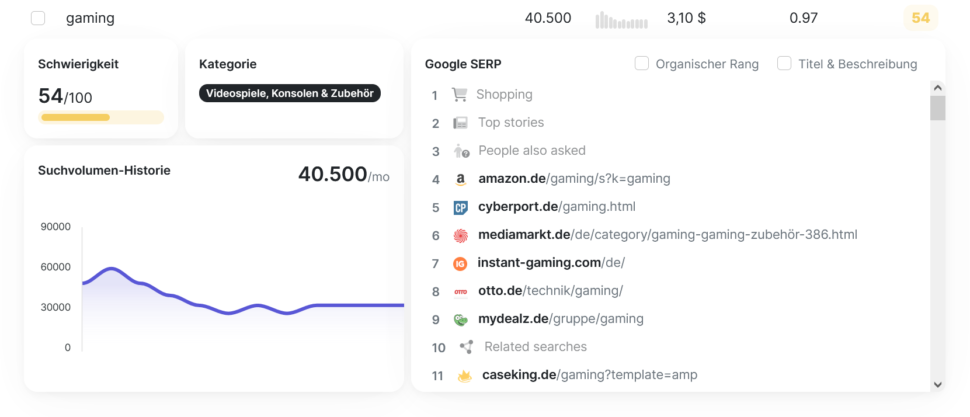The image size is (970, 417).
Task: Open mydealz.de/gruppe/gaming result
Action: [560, 319]
